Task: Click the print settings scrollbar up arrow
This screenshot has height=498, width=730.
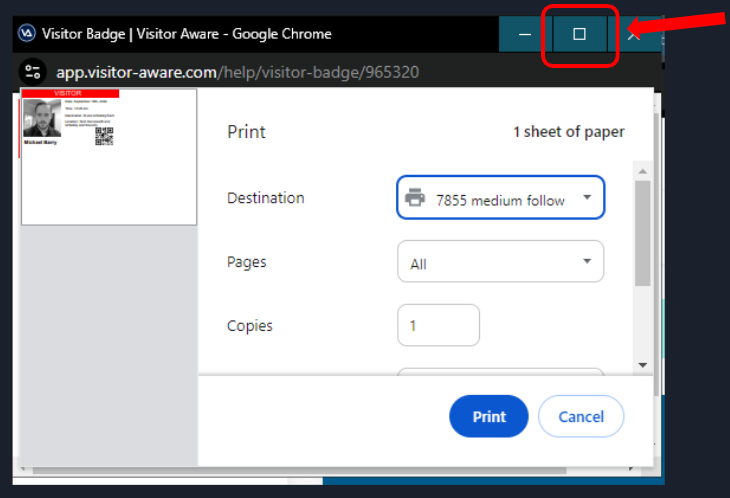Action: point(643,171)
